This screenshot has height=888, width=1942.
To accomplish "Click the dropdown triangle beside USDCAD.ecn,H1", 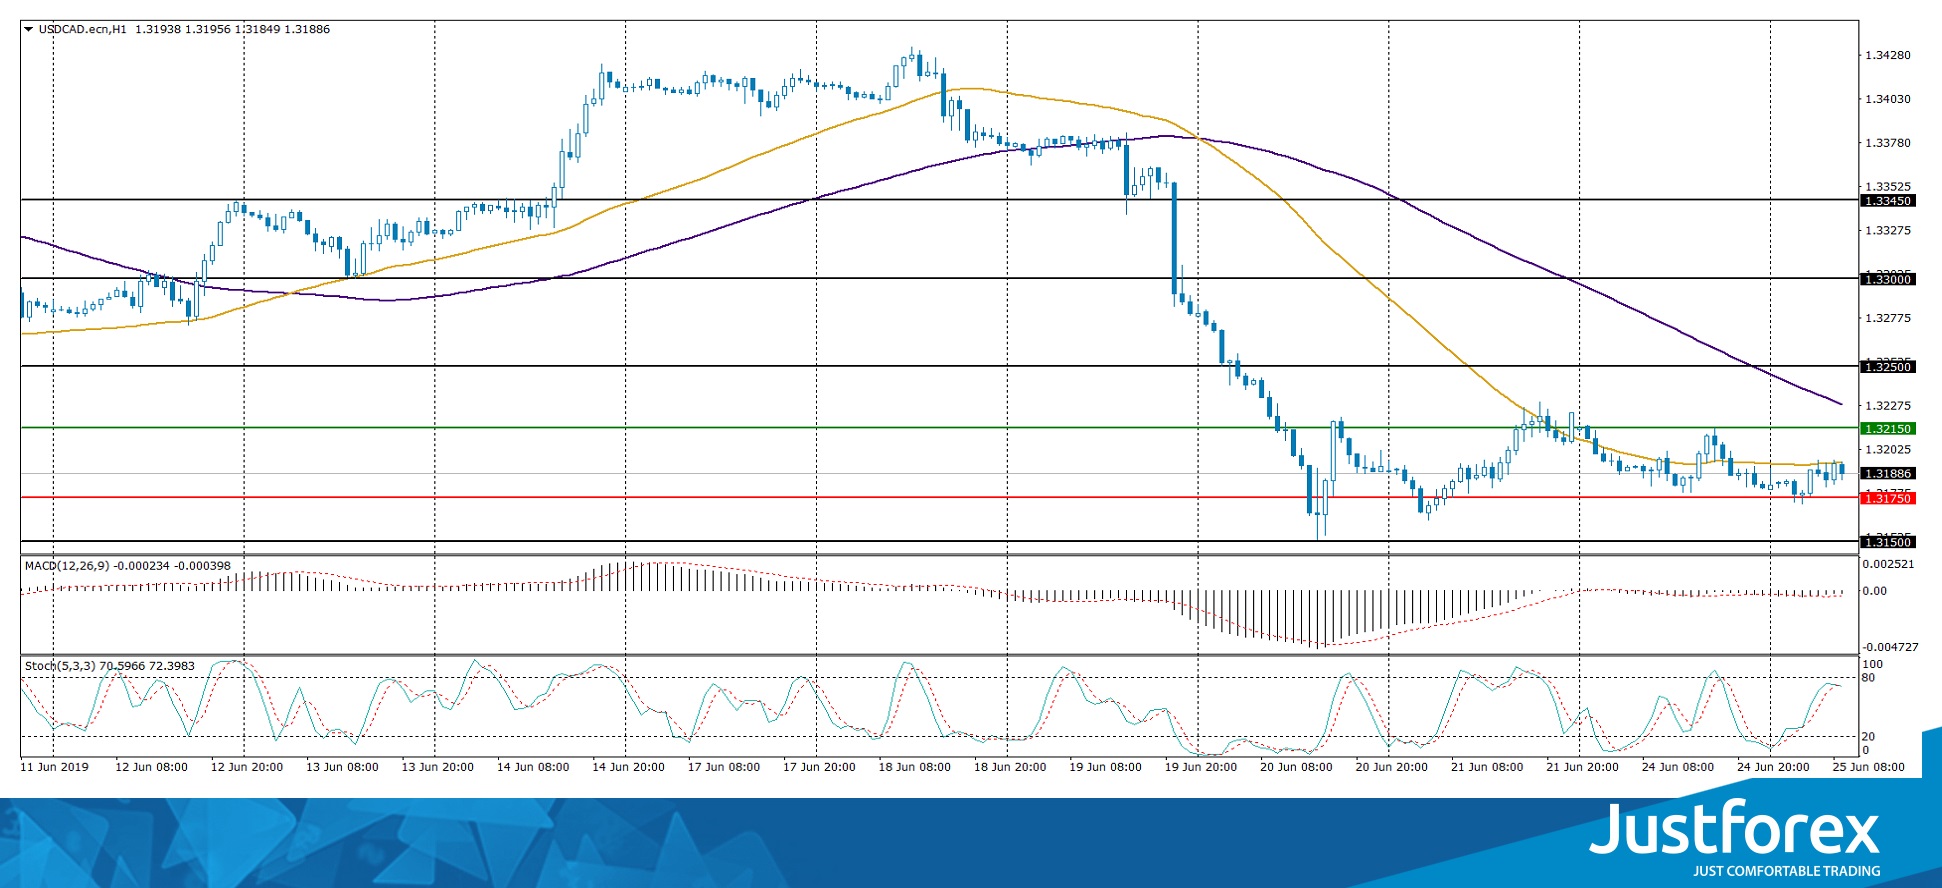I will point(28,29).
